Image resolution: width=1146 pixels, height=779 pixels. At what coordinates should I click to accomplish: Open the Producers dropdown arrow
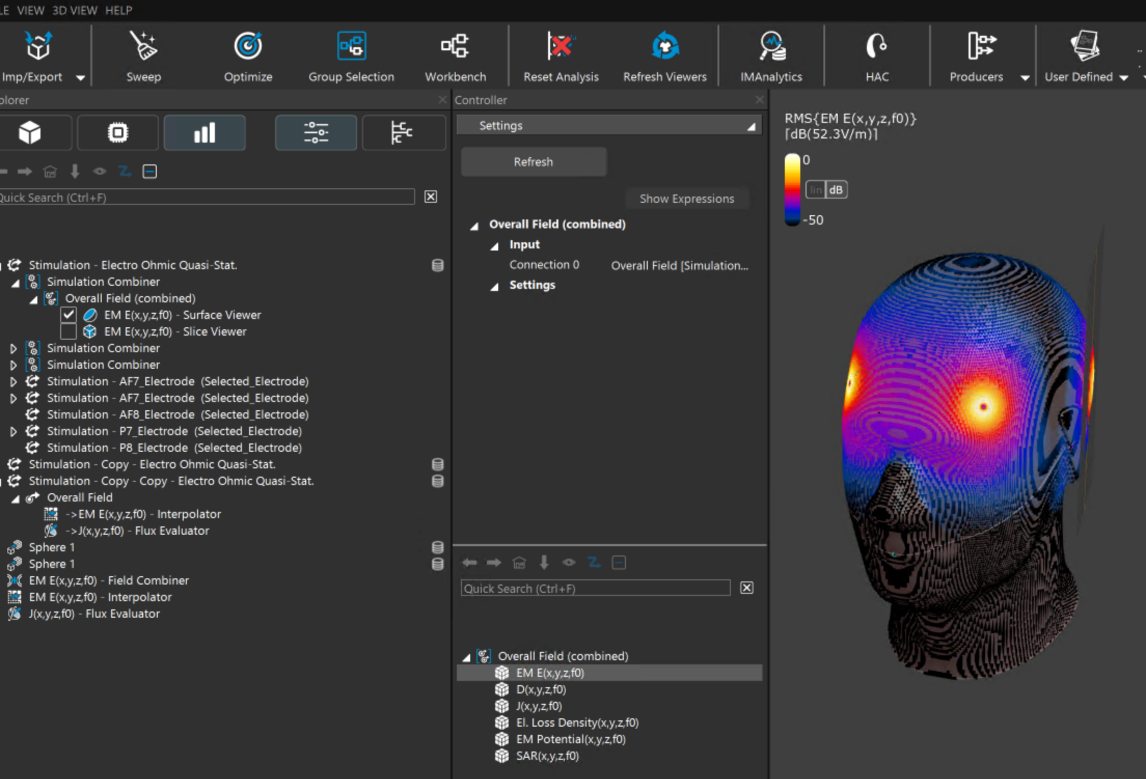1024,78
